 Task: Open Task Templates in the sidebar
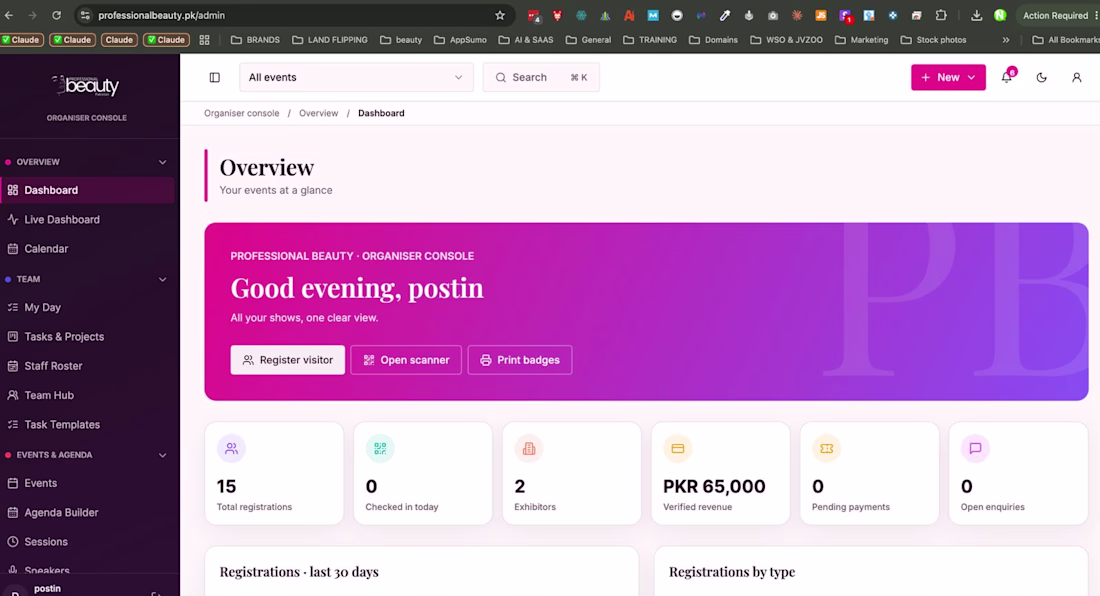click(x=88, y=425)
